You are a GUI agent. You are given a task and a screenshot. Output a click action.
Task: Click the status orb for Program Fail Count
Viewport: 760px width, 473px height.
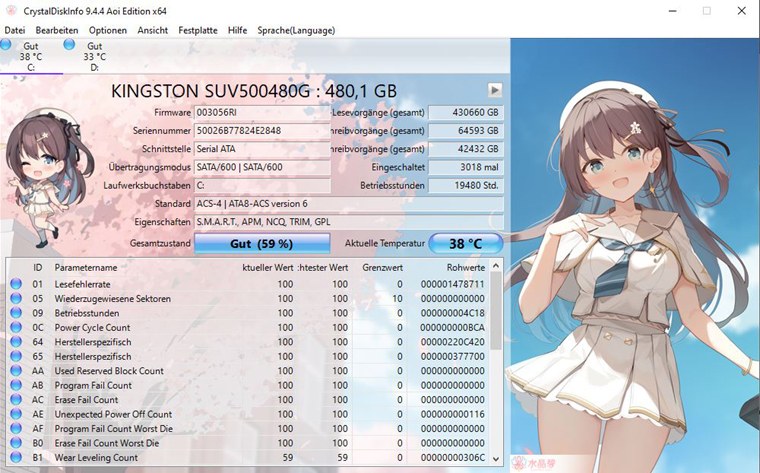(x=16, y=385)
